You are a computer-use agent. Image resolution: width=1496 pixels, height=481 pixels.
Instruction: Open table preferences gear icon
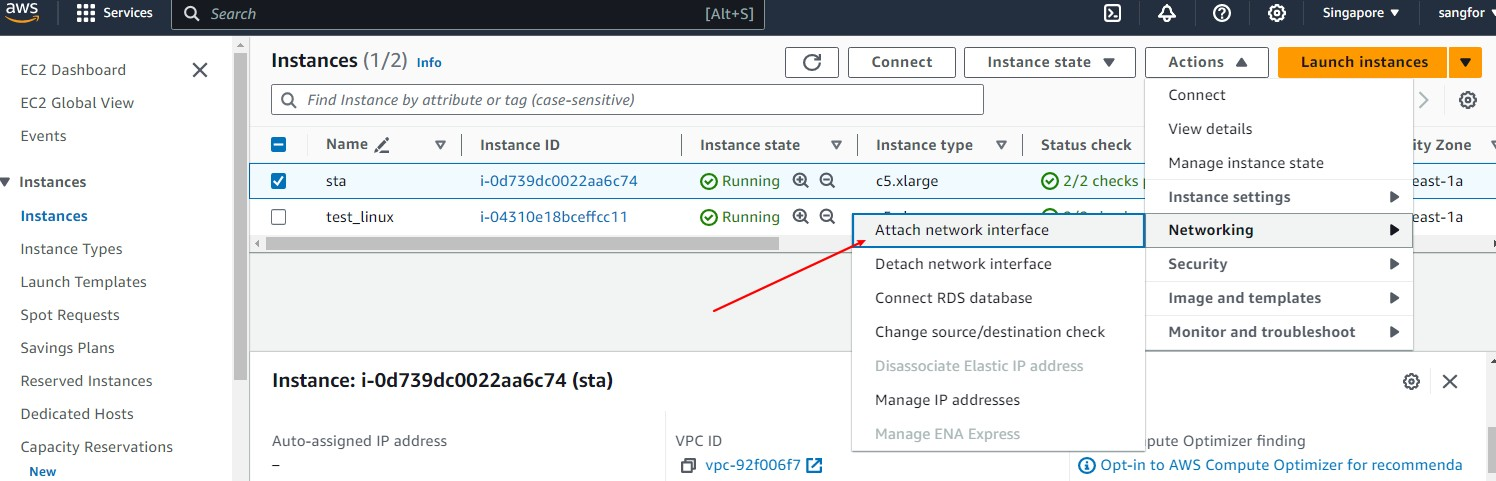click(x=1468, y=100)
